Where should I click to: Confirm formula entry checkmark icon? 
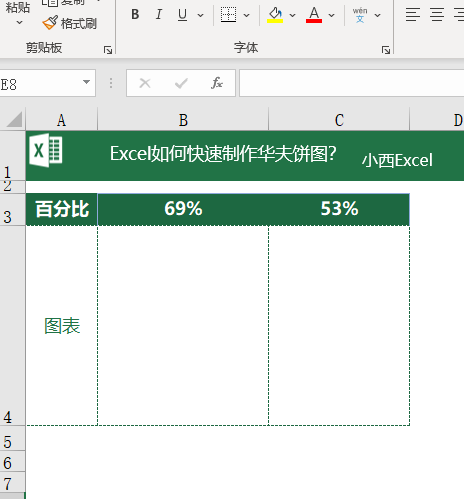181,83
